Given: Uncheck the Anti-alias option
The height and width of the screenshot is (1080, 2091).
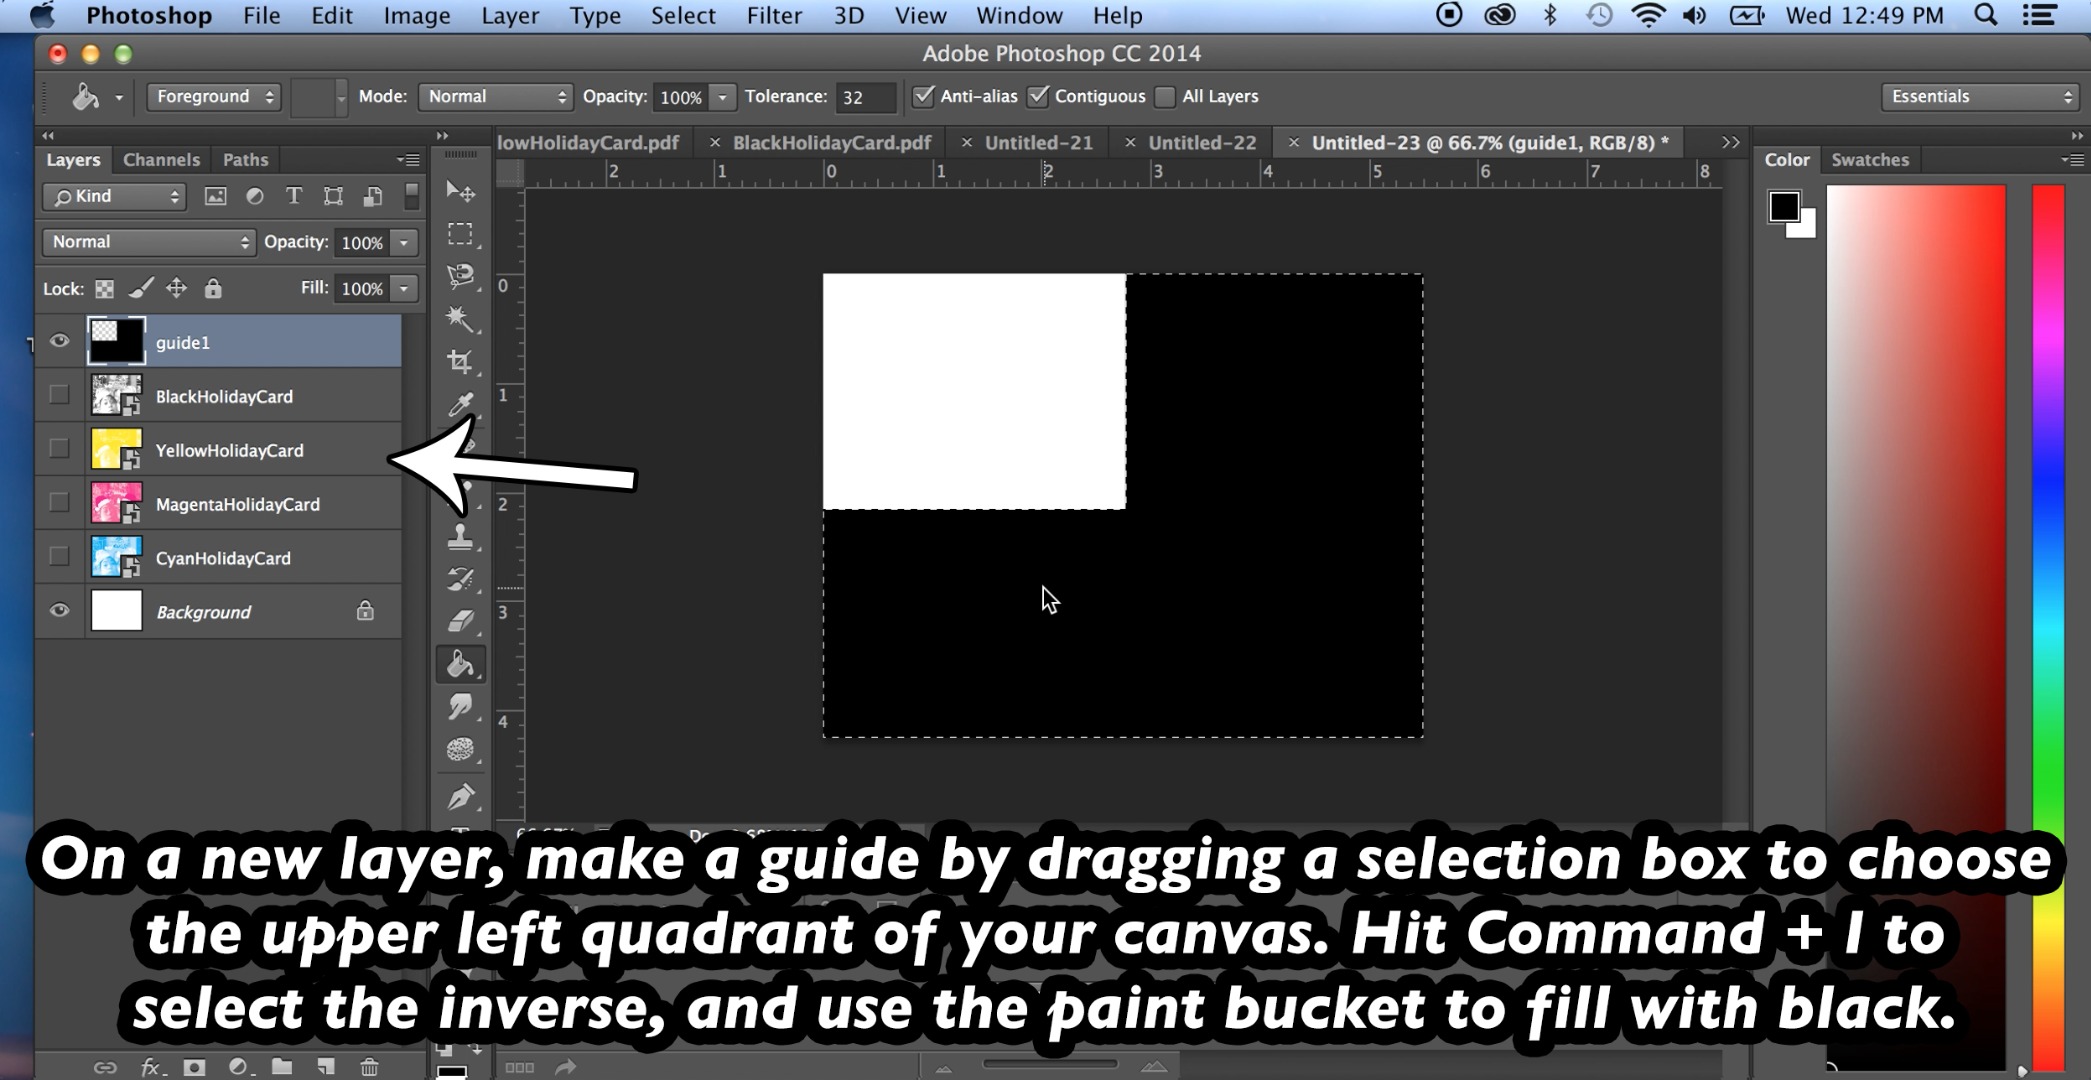Looking at the screenshot, I should tap(922, 96).
